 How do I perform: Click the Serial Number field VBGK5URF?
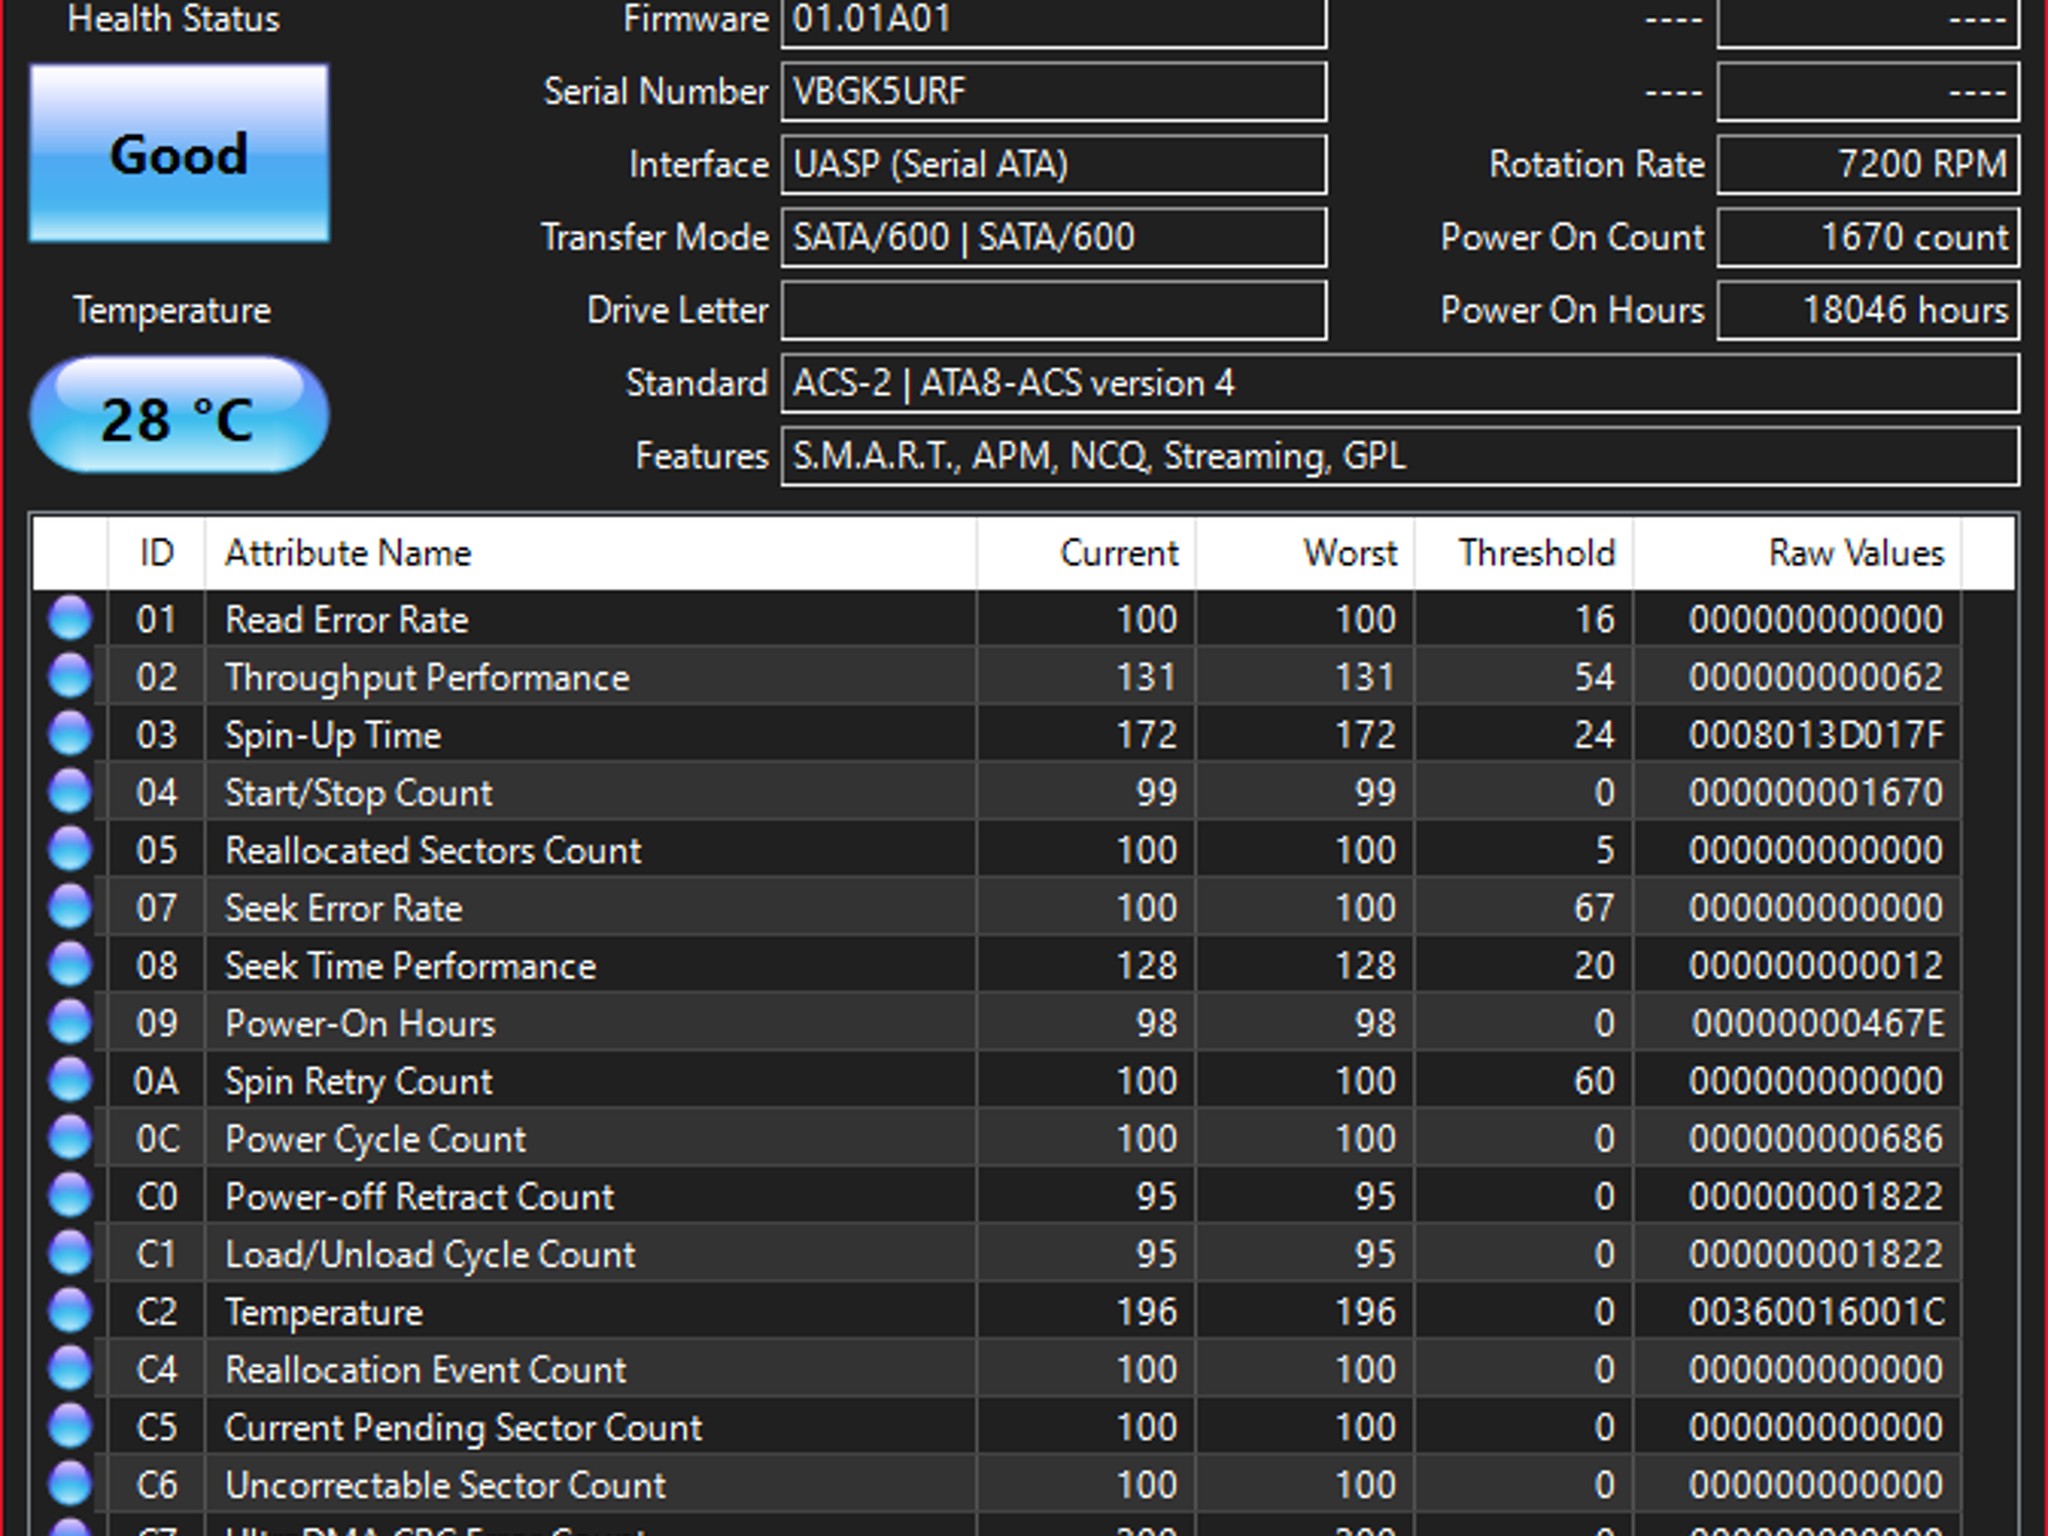[x=1054, y=92]
